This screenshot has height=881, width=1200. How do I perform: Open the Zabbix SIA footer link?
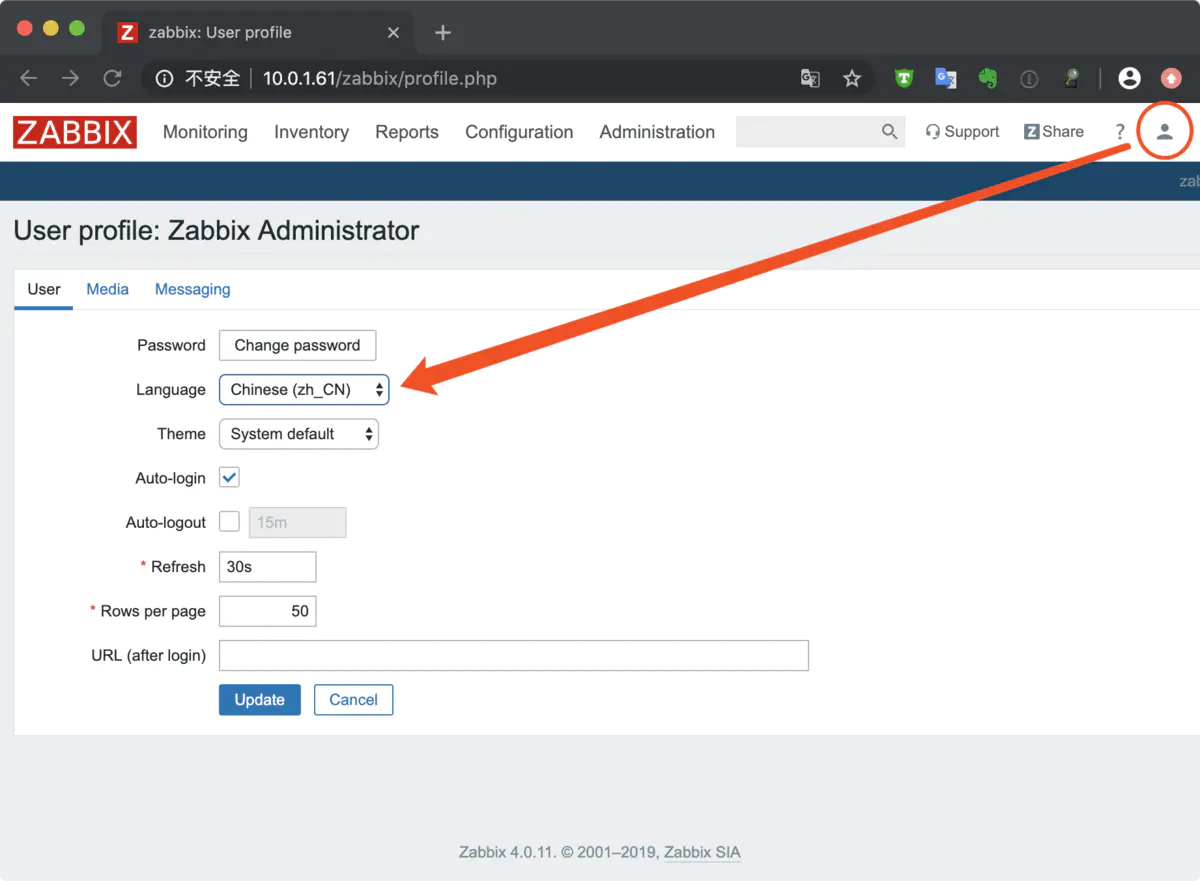pos(702,852)
